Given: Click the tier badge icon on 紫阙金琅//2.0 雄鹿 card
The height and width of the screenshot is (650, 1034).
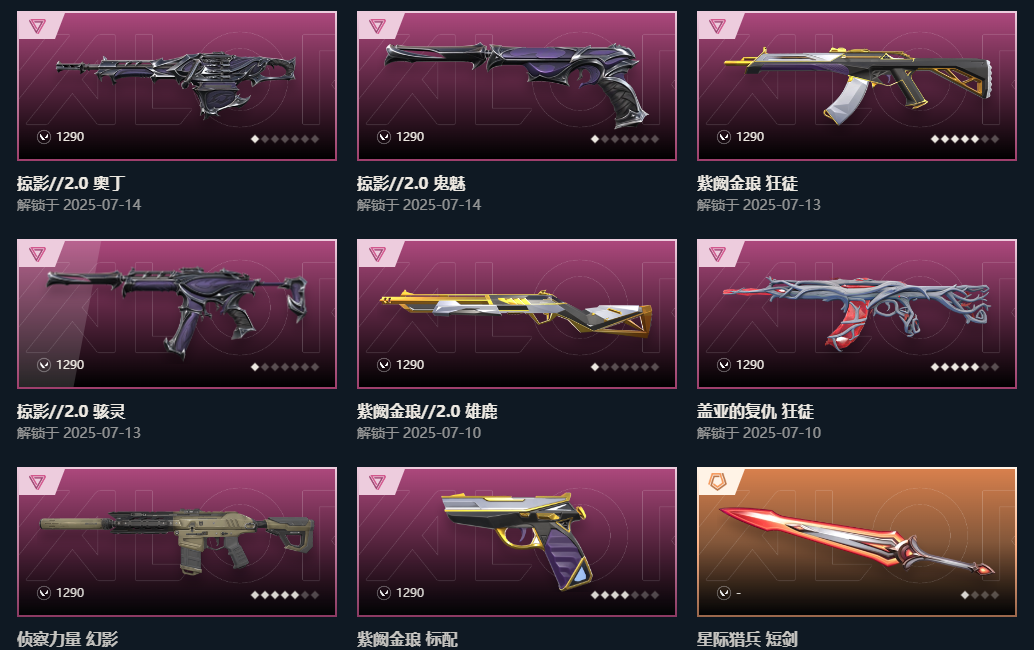Looking at the screenshot, I should 377,254.
